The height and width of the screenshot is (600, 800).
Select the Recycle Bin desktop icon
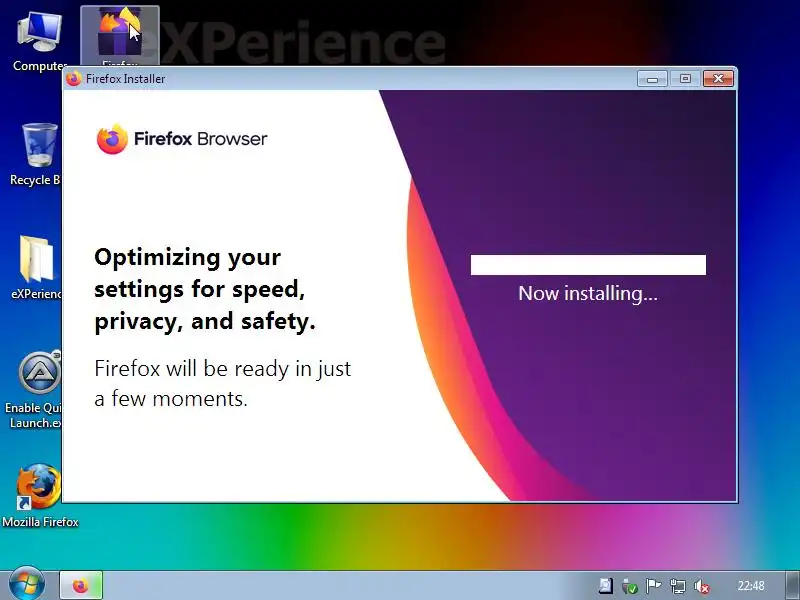point(36,154)
